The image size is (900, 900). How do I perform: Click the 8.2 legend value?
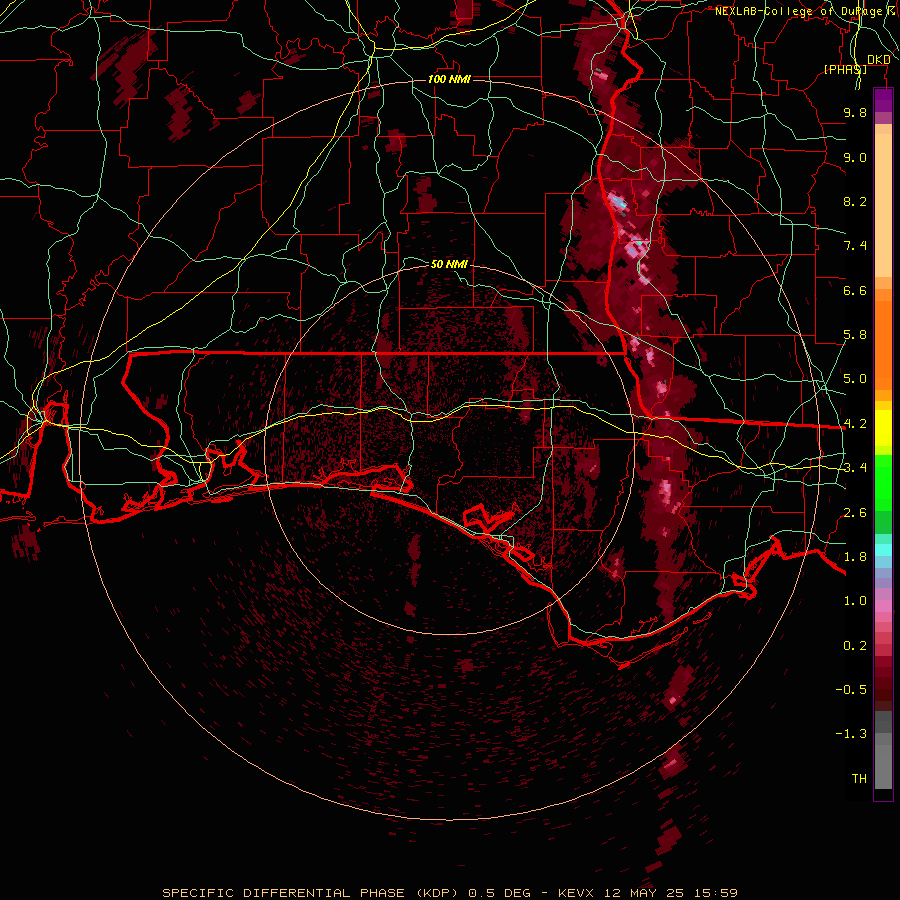click(855, 201)
